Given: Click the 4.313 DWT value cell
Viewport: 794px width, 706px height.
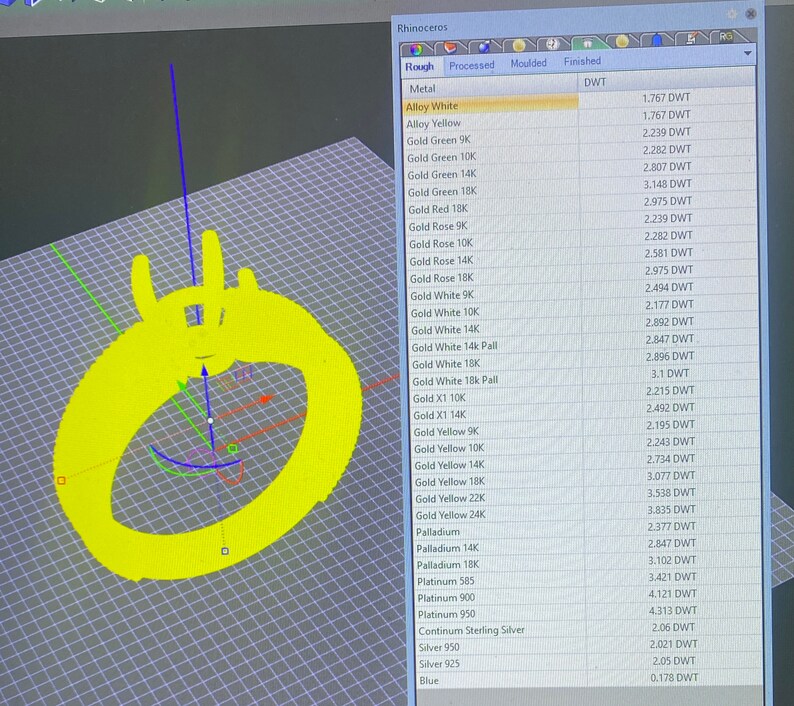Looking at the screenshot, I should pyautogui.click(x=673, y=610).
